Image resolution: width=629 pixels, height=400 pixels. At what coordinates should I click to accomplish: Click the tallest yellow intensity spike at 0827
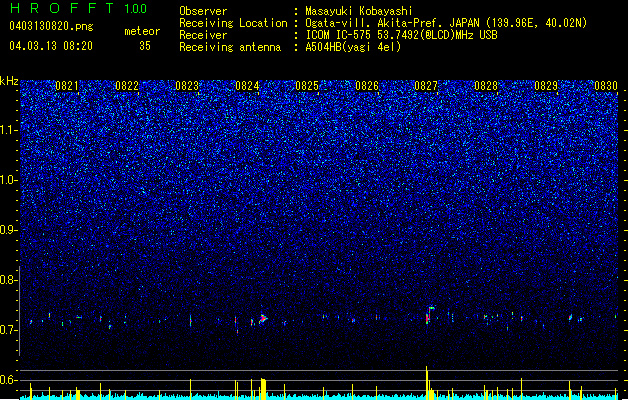tap(427, 382)
